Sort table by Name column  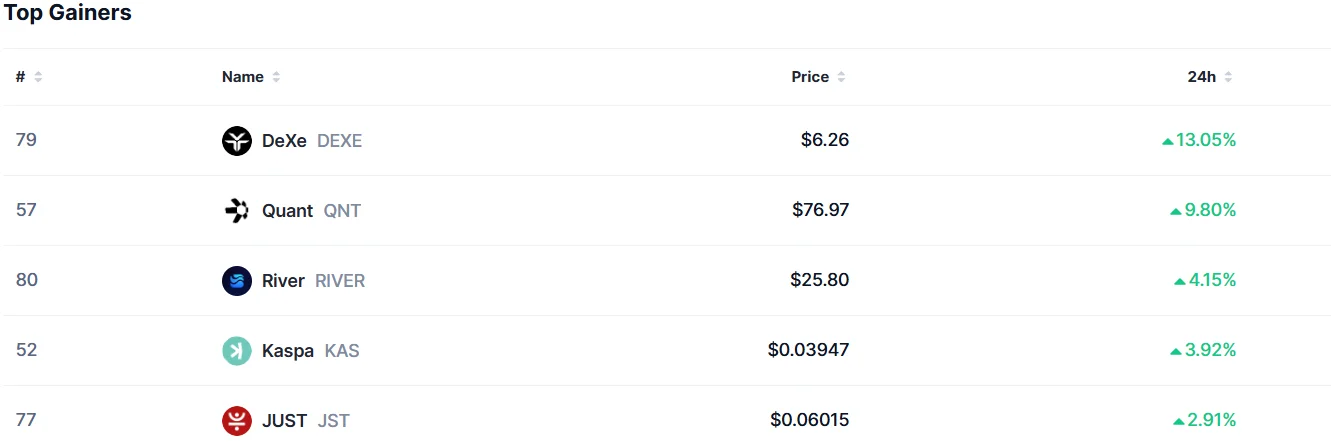point(251,77)
